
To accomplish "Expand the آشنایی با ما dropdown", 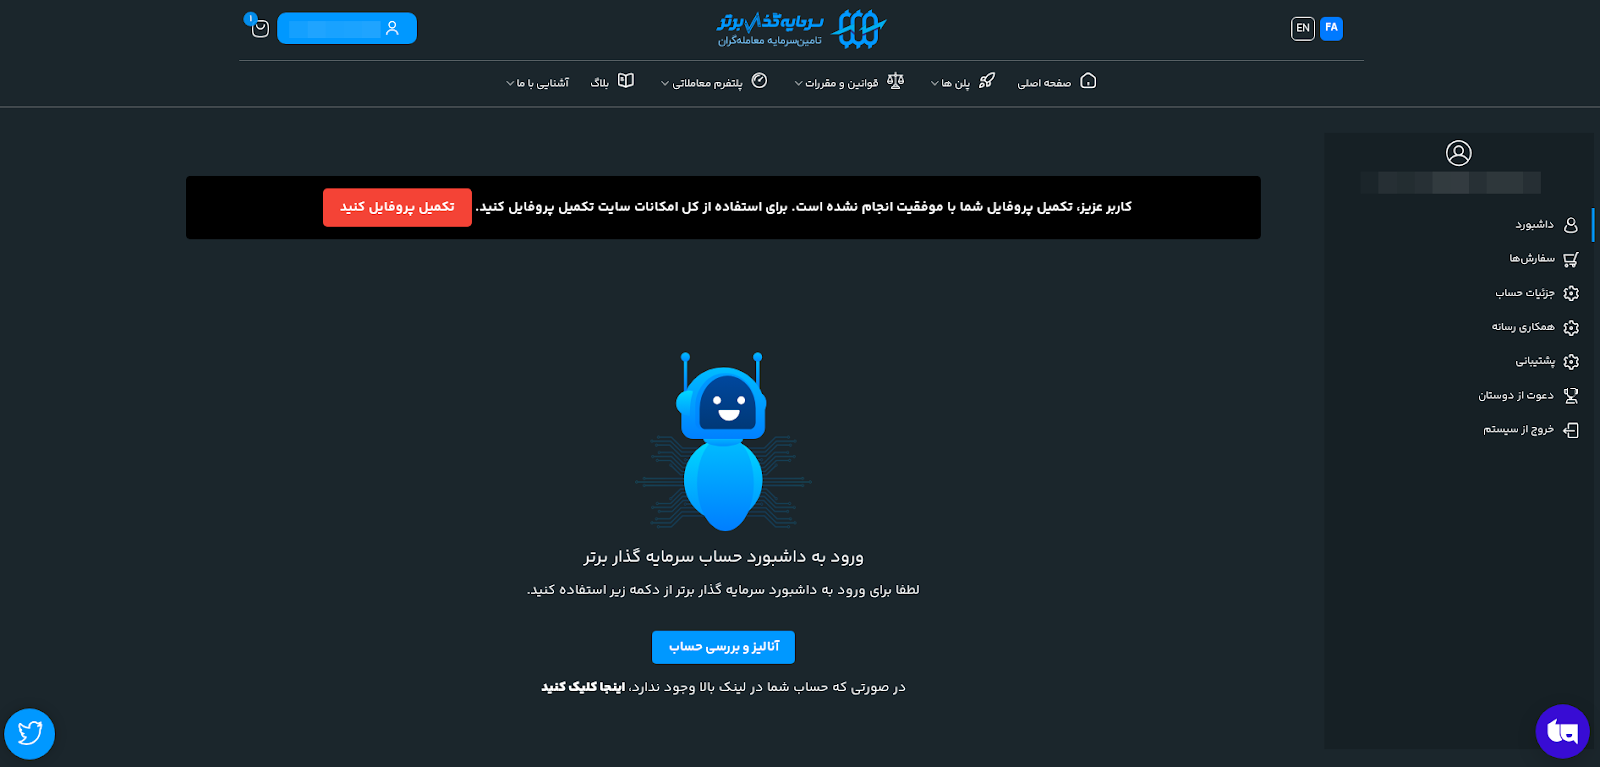I will [538, 83].
